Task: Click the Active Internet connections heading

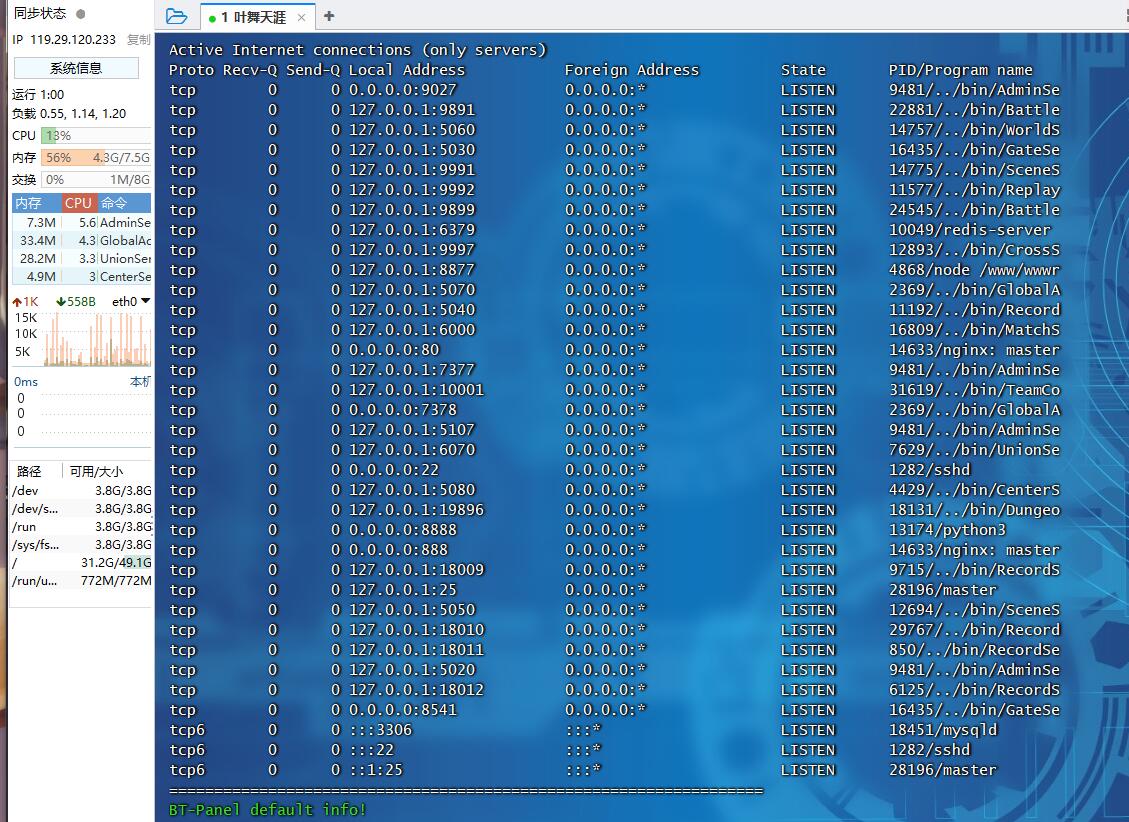Action: [x=358, y=50]
